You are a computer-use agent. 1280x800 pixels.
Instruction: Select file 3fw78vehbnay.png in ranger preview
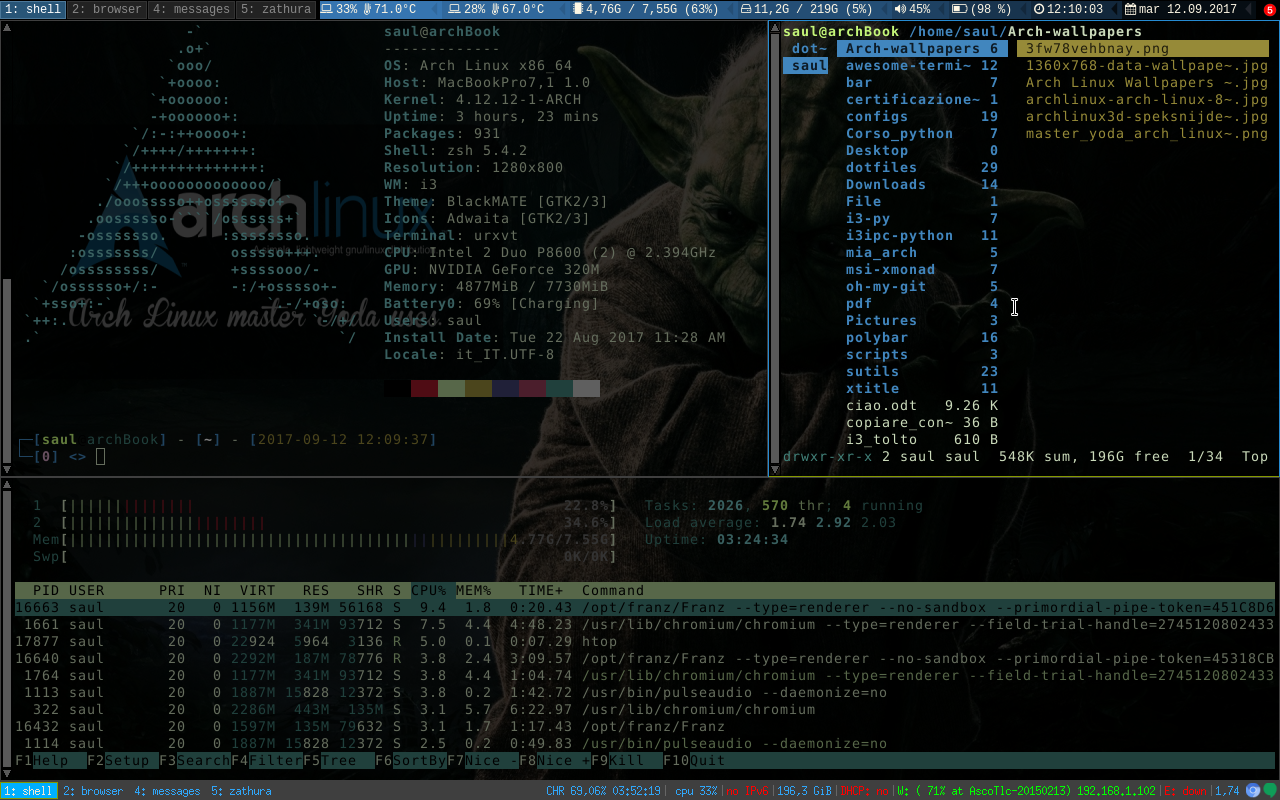tap(1143, 48)
